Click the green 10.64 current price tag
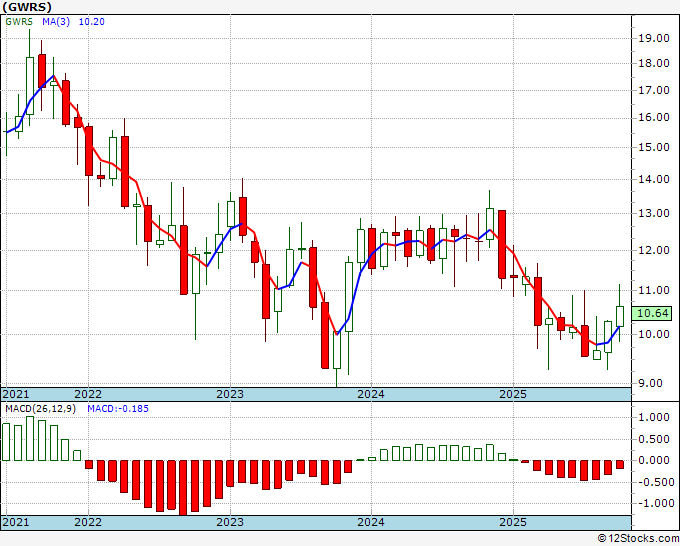The height and width of the screenshot is (546, 680). click(x=652, y=313)
